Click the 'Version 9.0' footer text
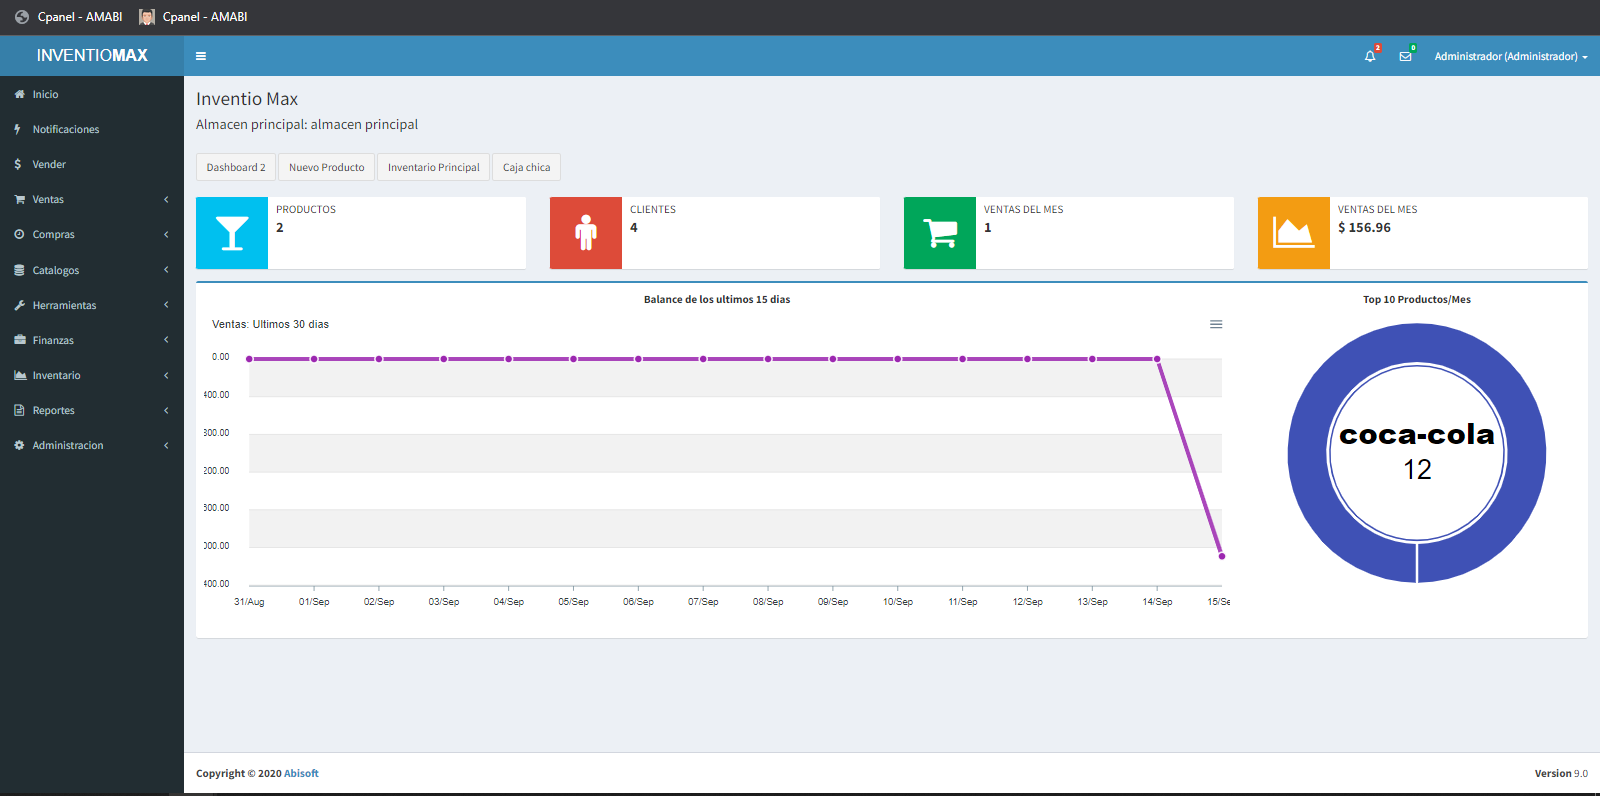Screen dimensions: 1600x796 (x=1561, y=773)
